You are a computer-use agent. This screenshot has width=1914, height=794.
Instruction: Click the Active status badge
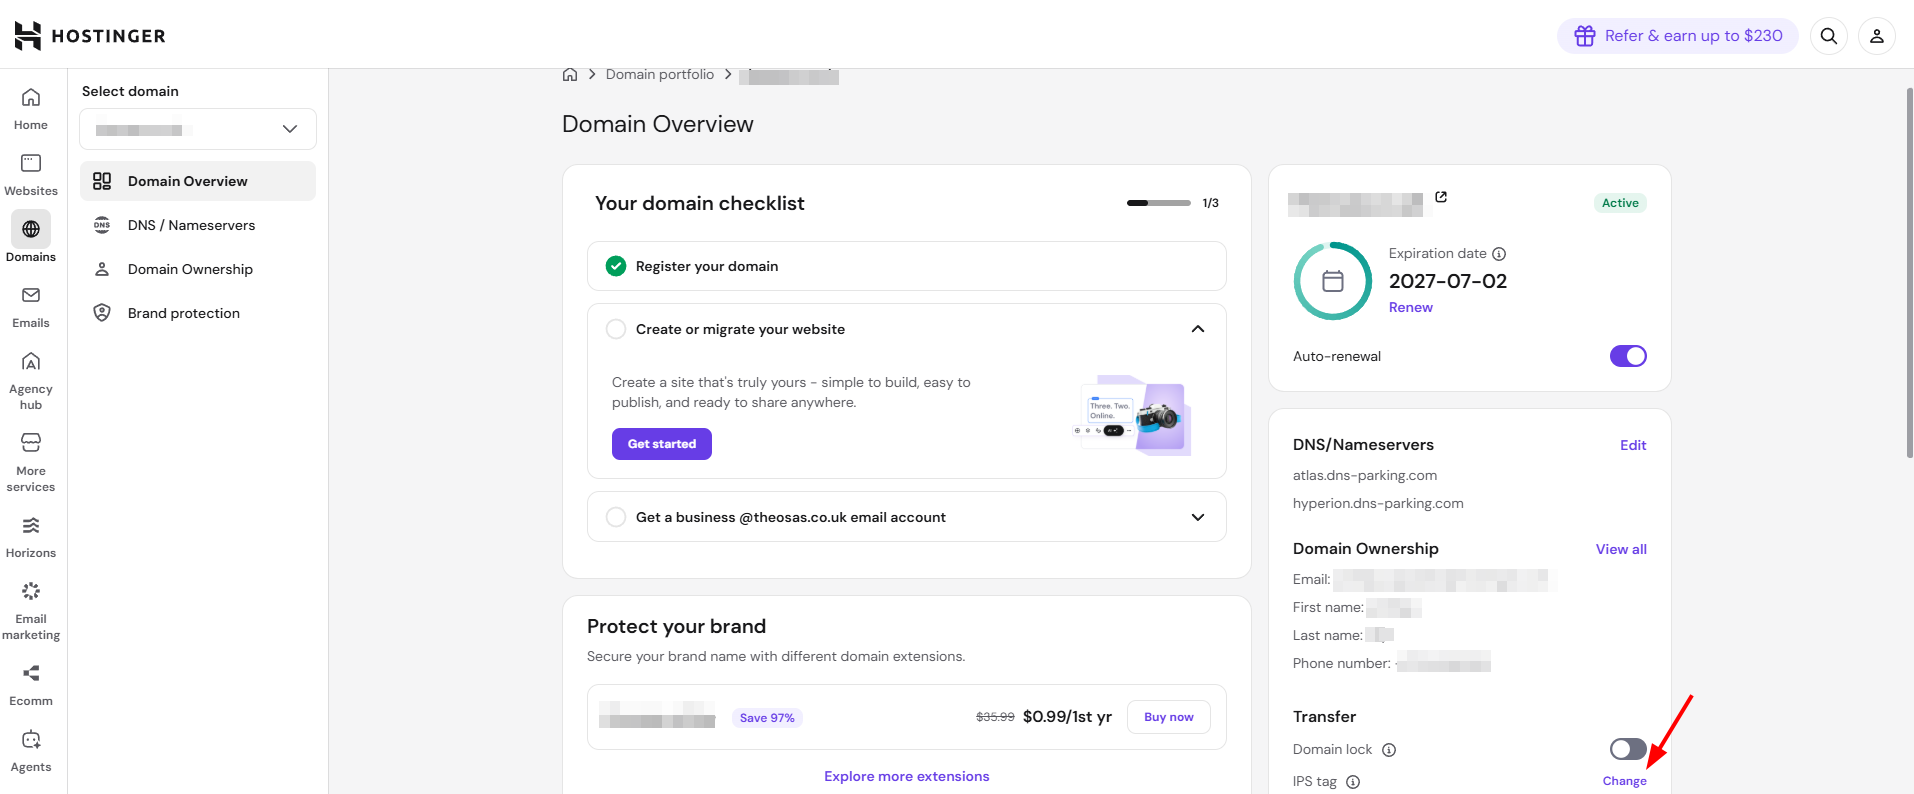[1620, 203]
